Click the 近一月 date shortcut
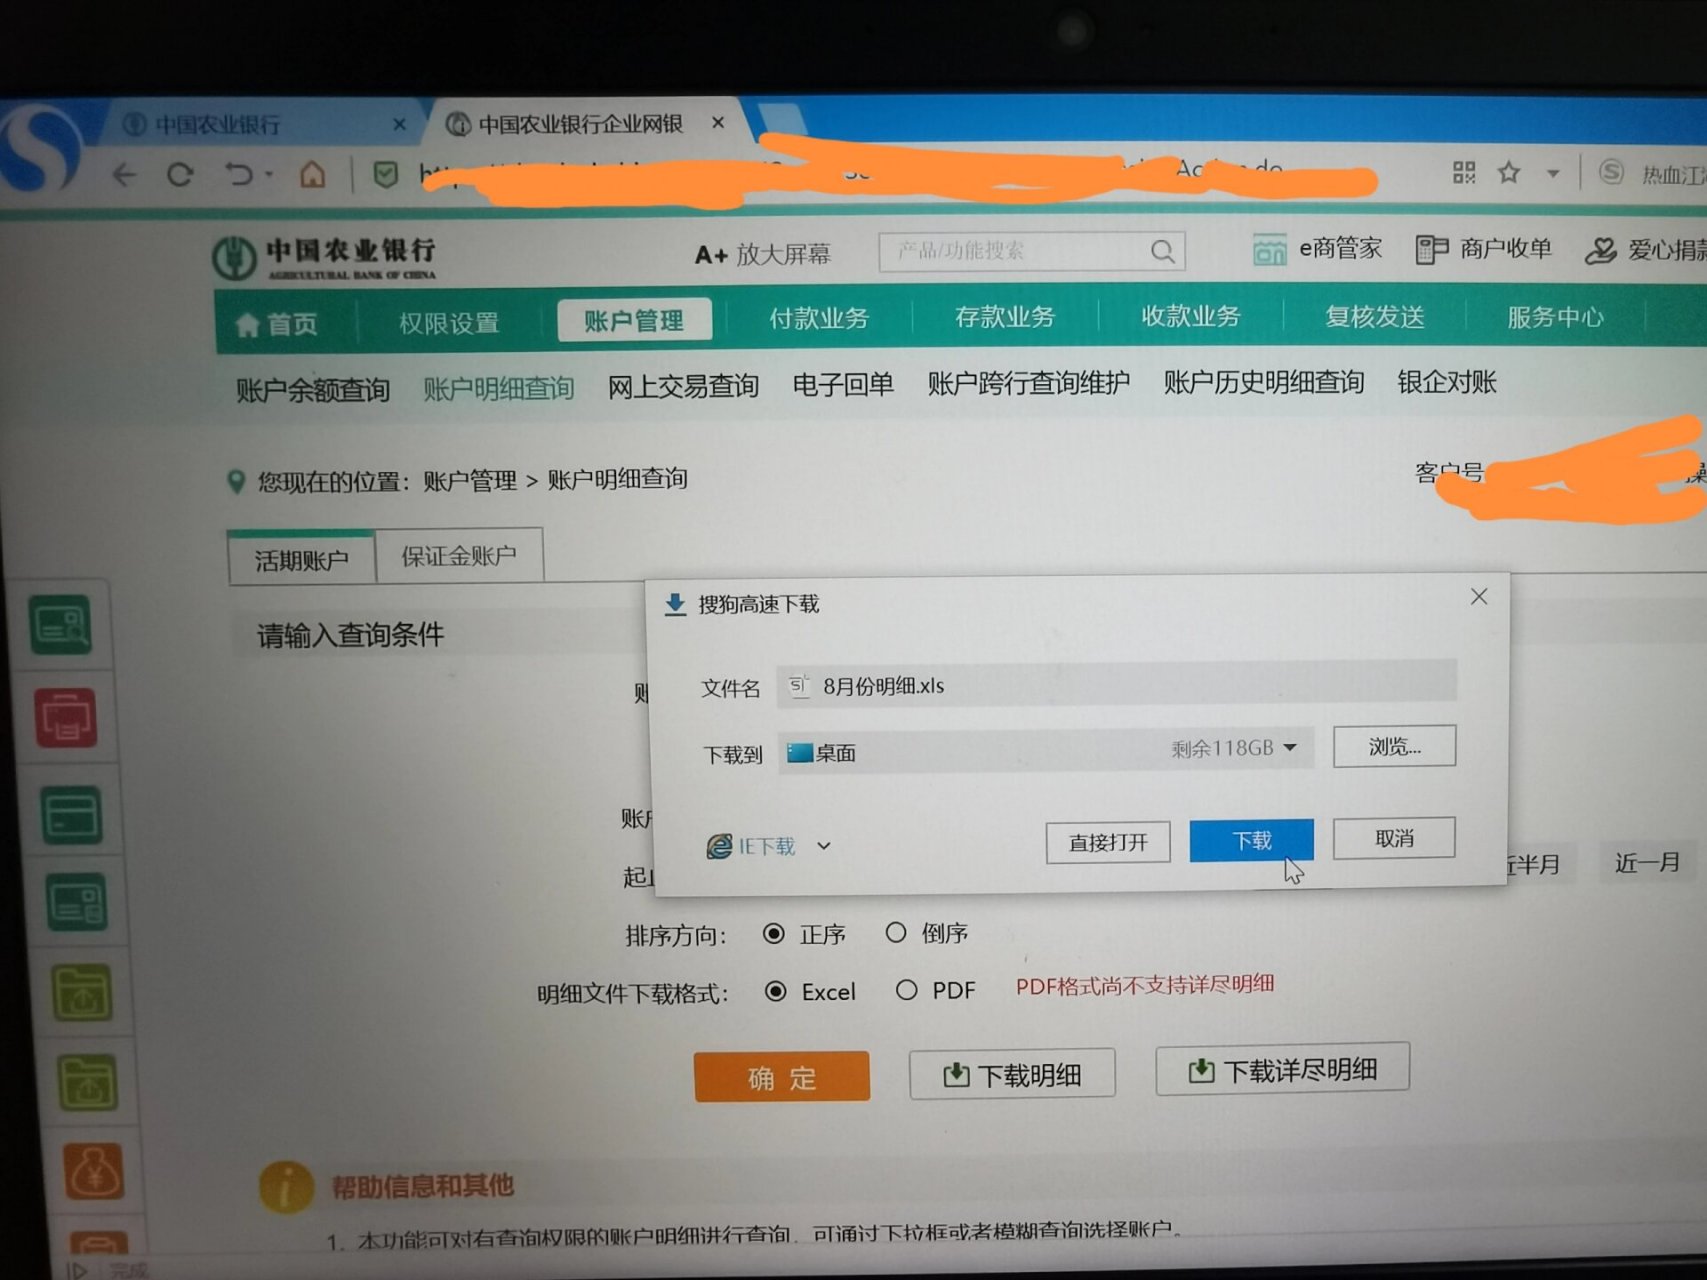Screen dimensions: 1707x1280 pos(1646,861)
